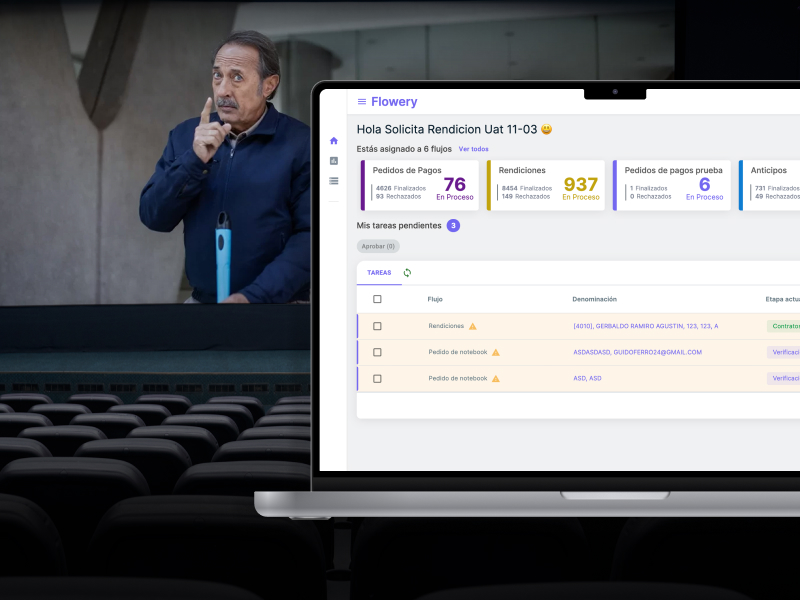Open the chart reports sidebar icon
The image size is (800, 600).
click(334, 161)
